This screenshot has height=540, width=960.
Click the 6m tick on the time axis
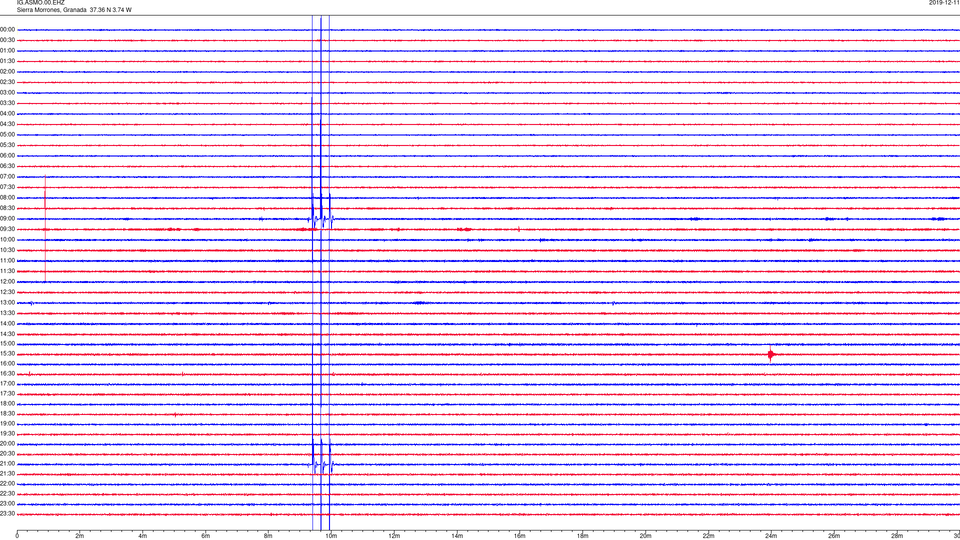click(206, 536)
